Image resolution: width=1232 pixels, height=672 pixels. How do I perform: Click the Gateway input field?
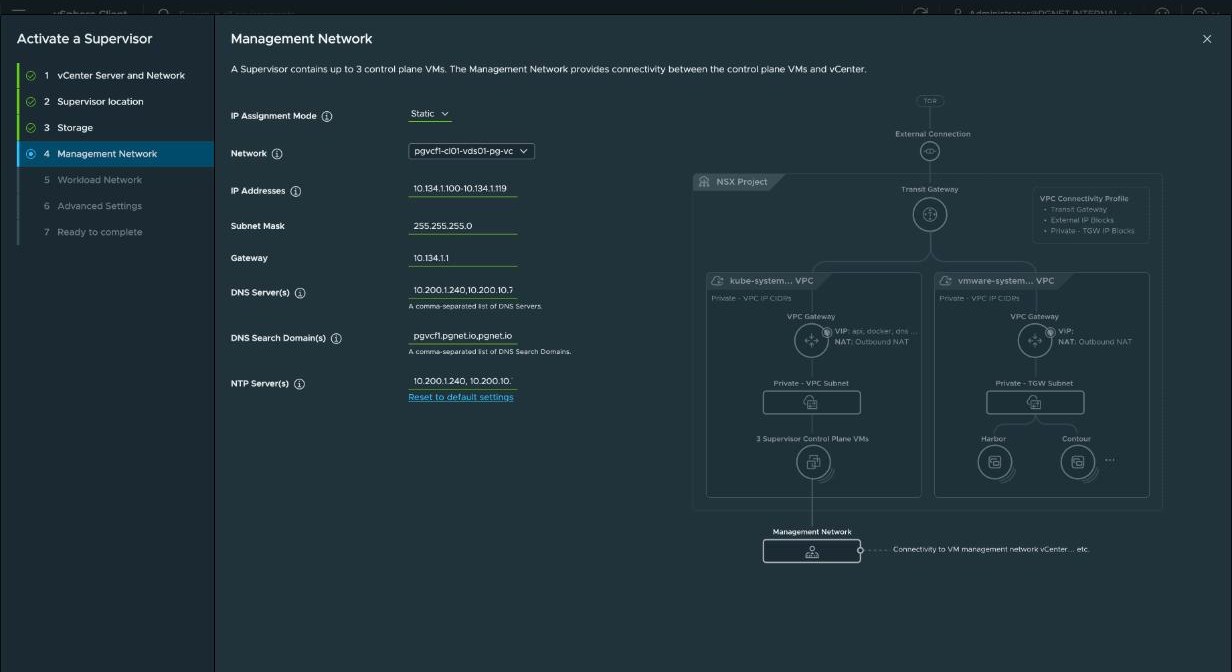[x=463, y=258]
